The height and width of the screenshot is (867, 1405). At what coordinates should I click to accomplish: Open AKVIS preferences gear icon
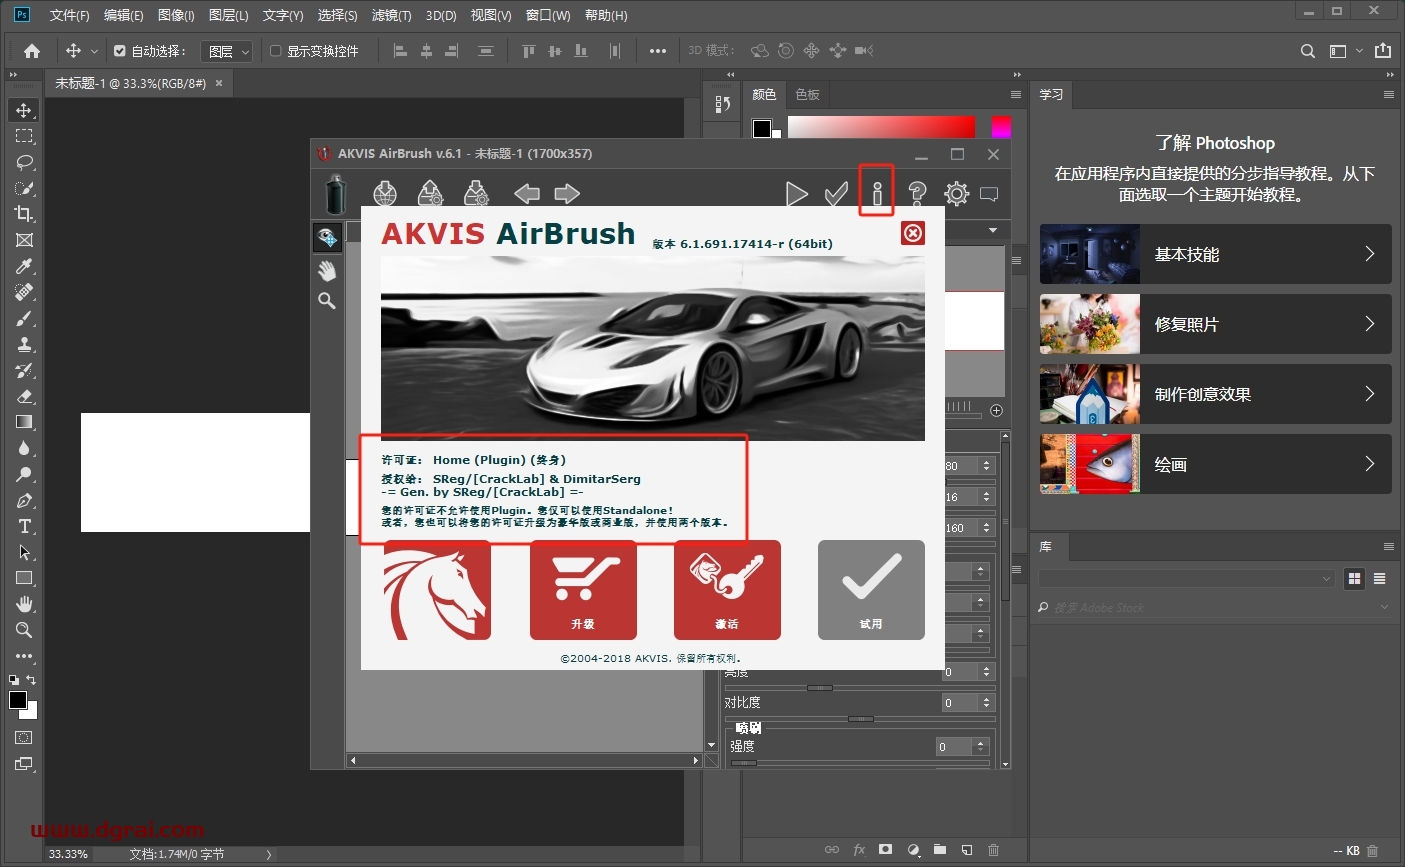point(956,194)
